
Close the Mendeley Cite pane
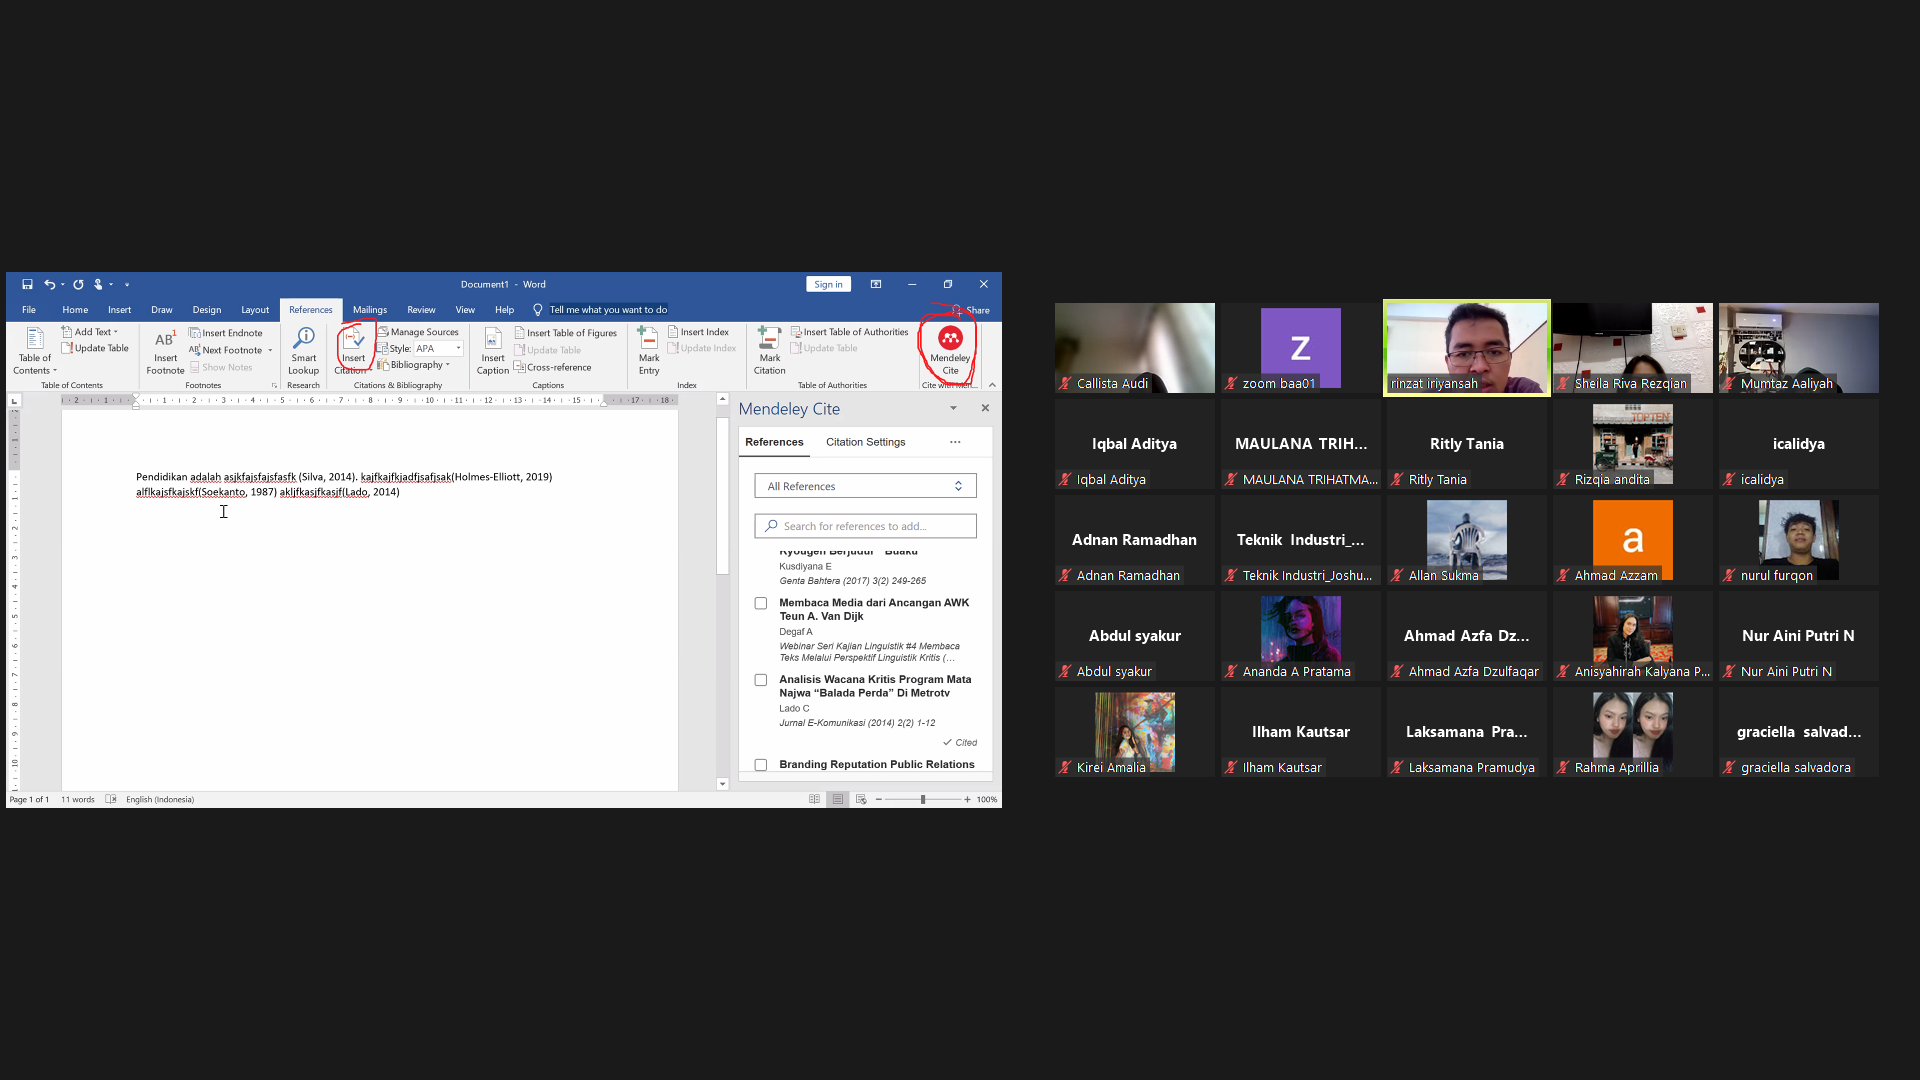click(985, 408)
